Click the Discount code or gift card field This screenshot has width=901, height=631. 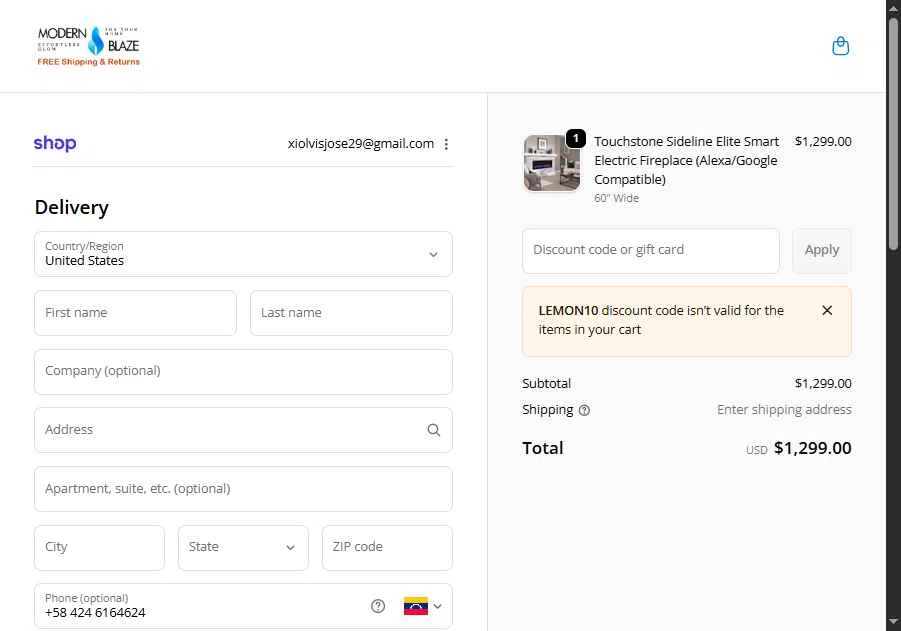coord(650,251)
